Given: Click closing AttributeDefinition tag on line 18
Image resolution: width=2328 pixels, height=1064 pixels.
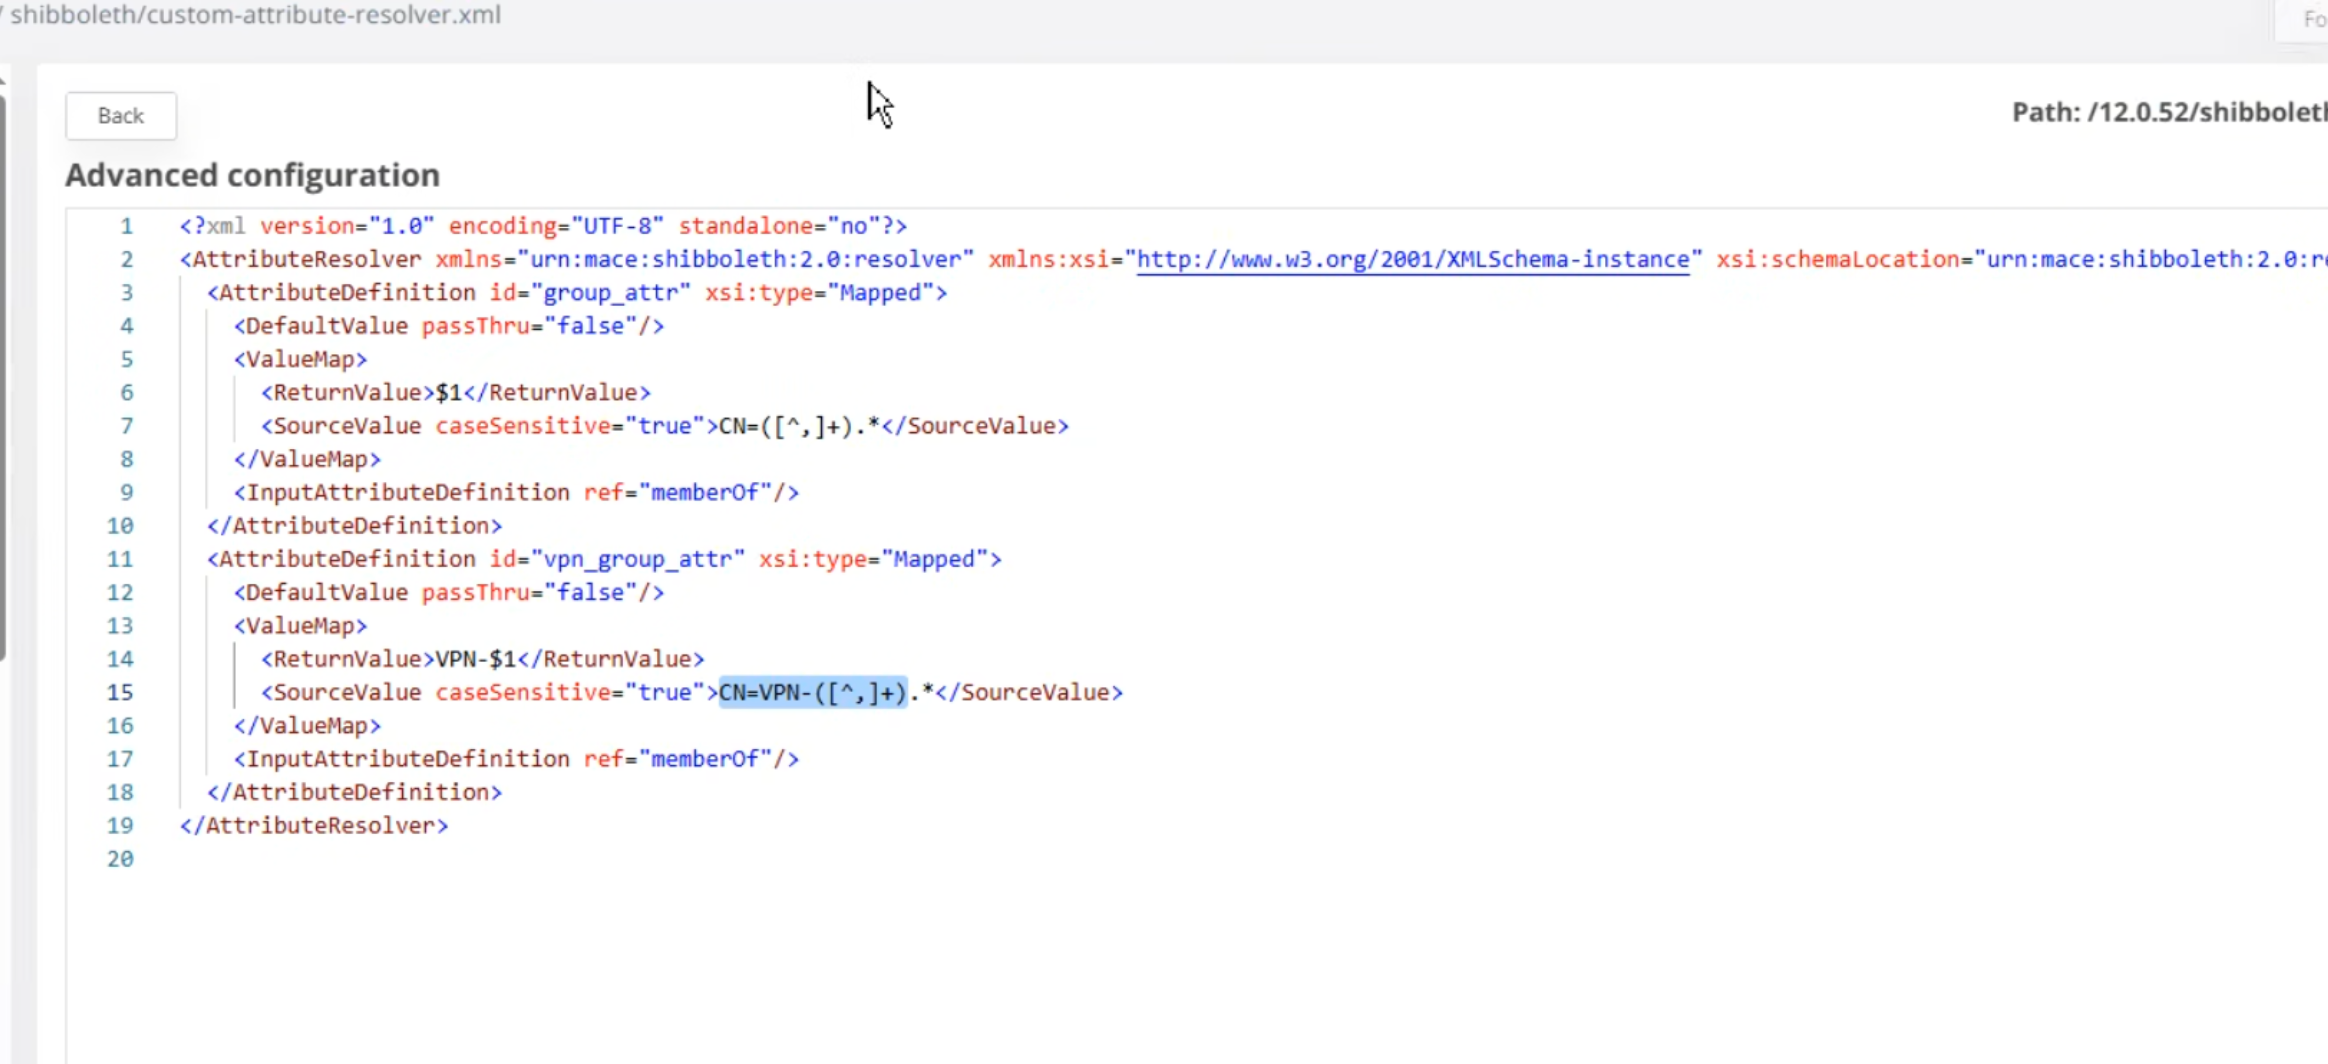Looking at the screenshot, I should tap(355, 792).
